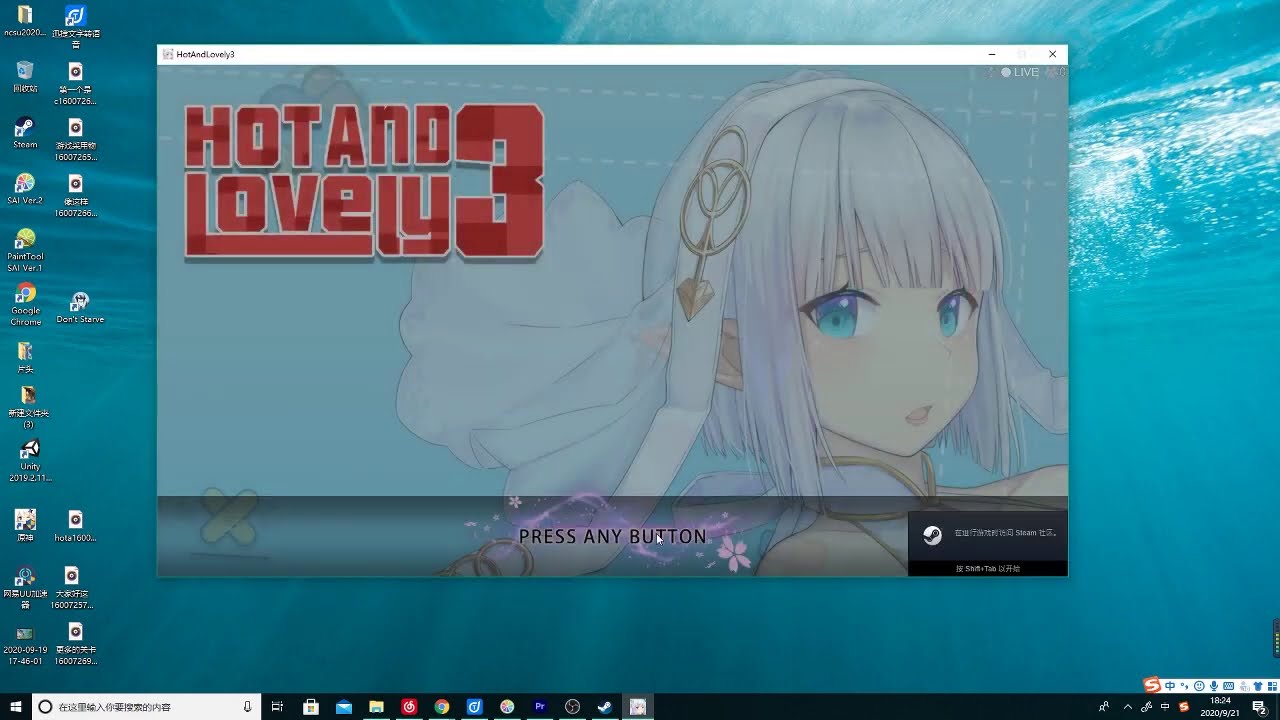
Task: Open the 大家好这 16007257 video file
Action: pyautogui.click(x=71, y=588)
